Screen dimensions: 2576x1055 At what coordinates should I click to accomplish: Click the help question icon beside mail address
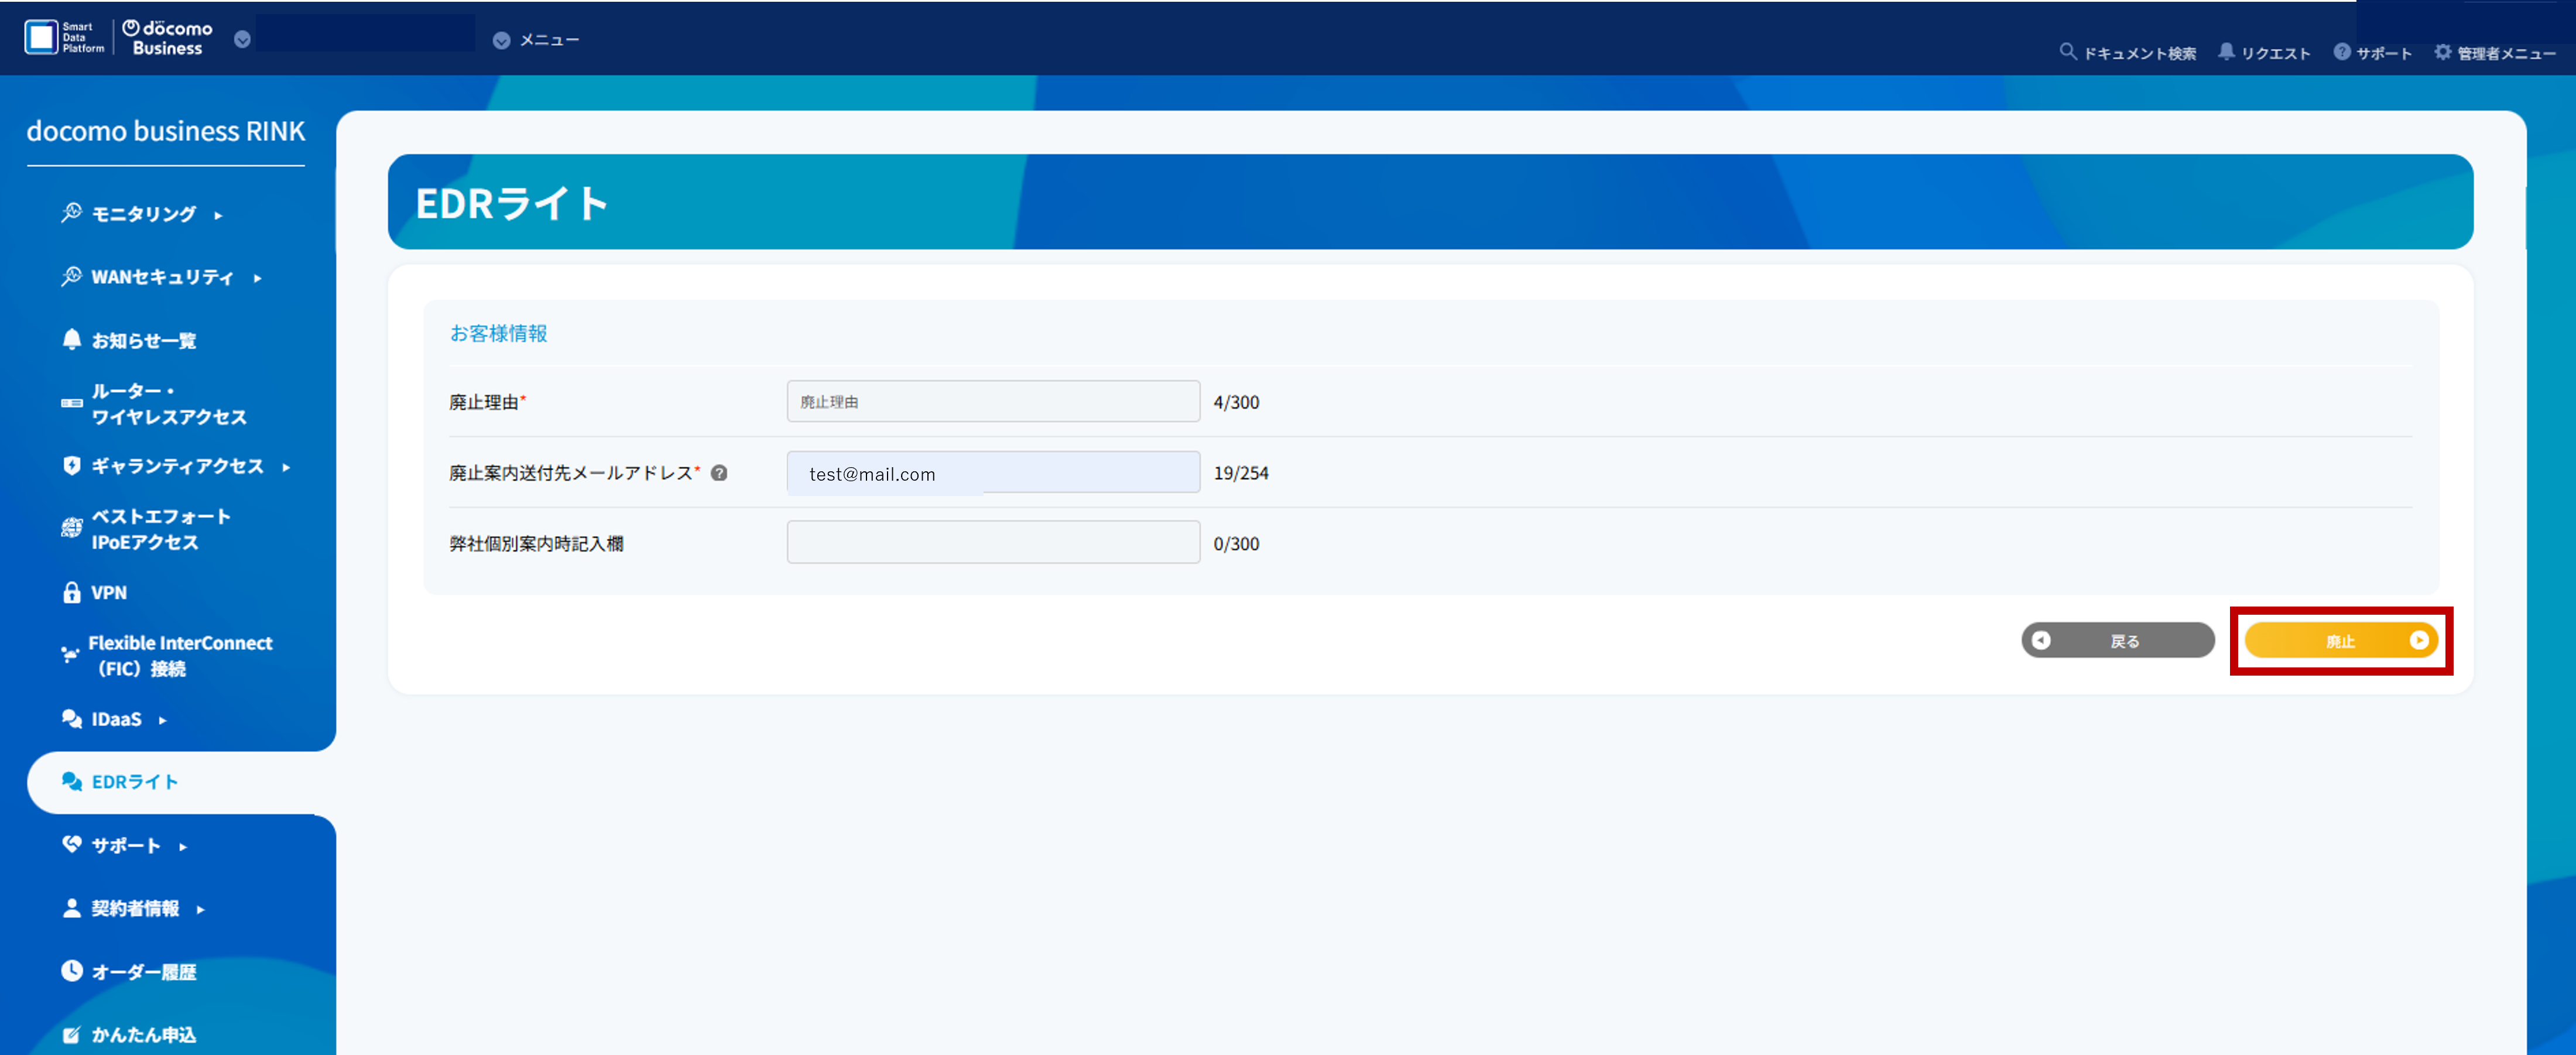pos(719,473)
